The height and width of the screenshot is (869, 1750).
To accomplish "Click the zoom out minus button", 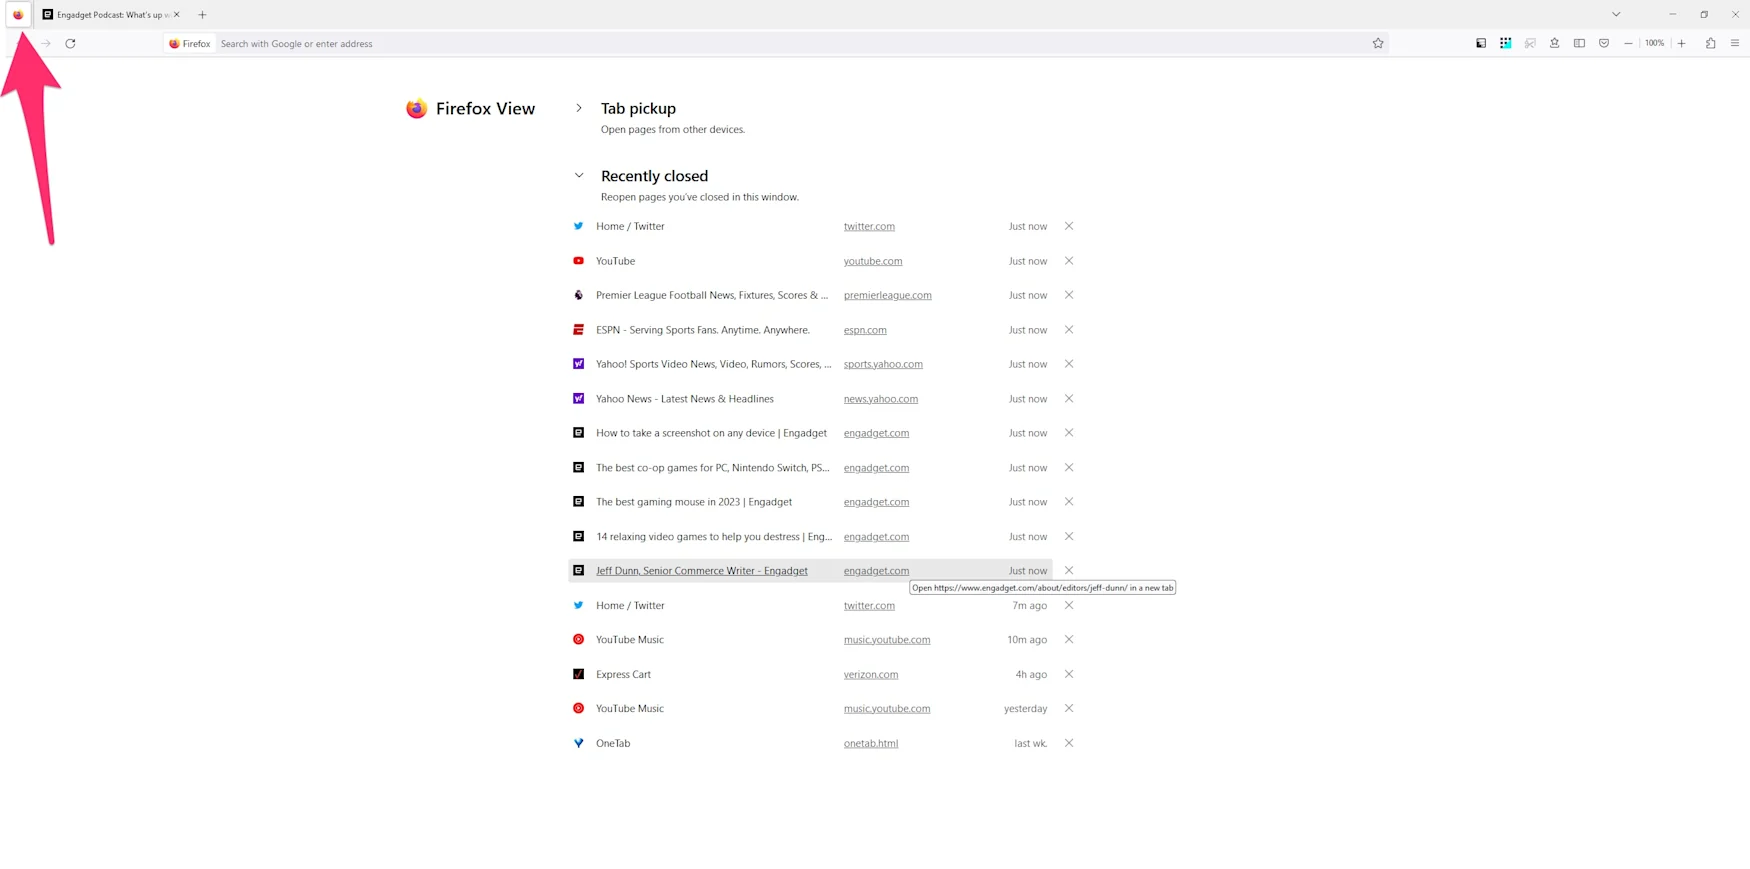I will point(1628,44).
